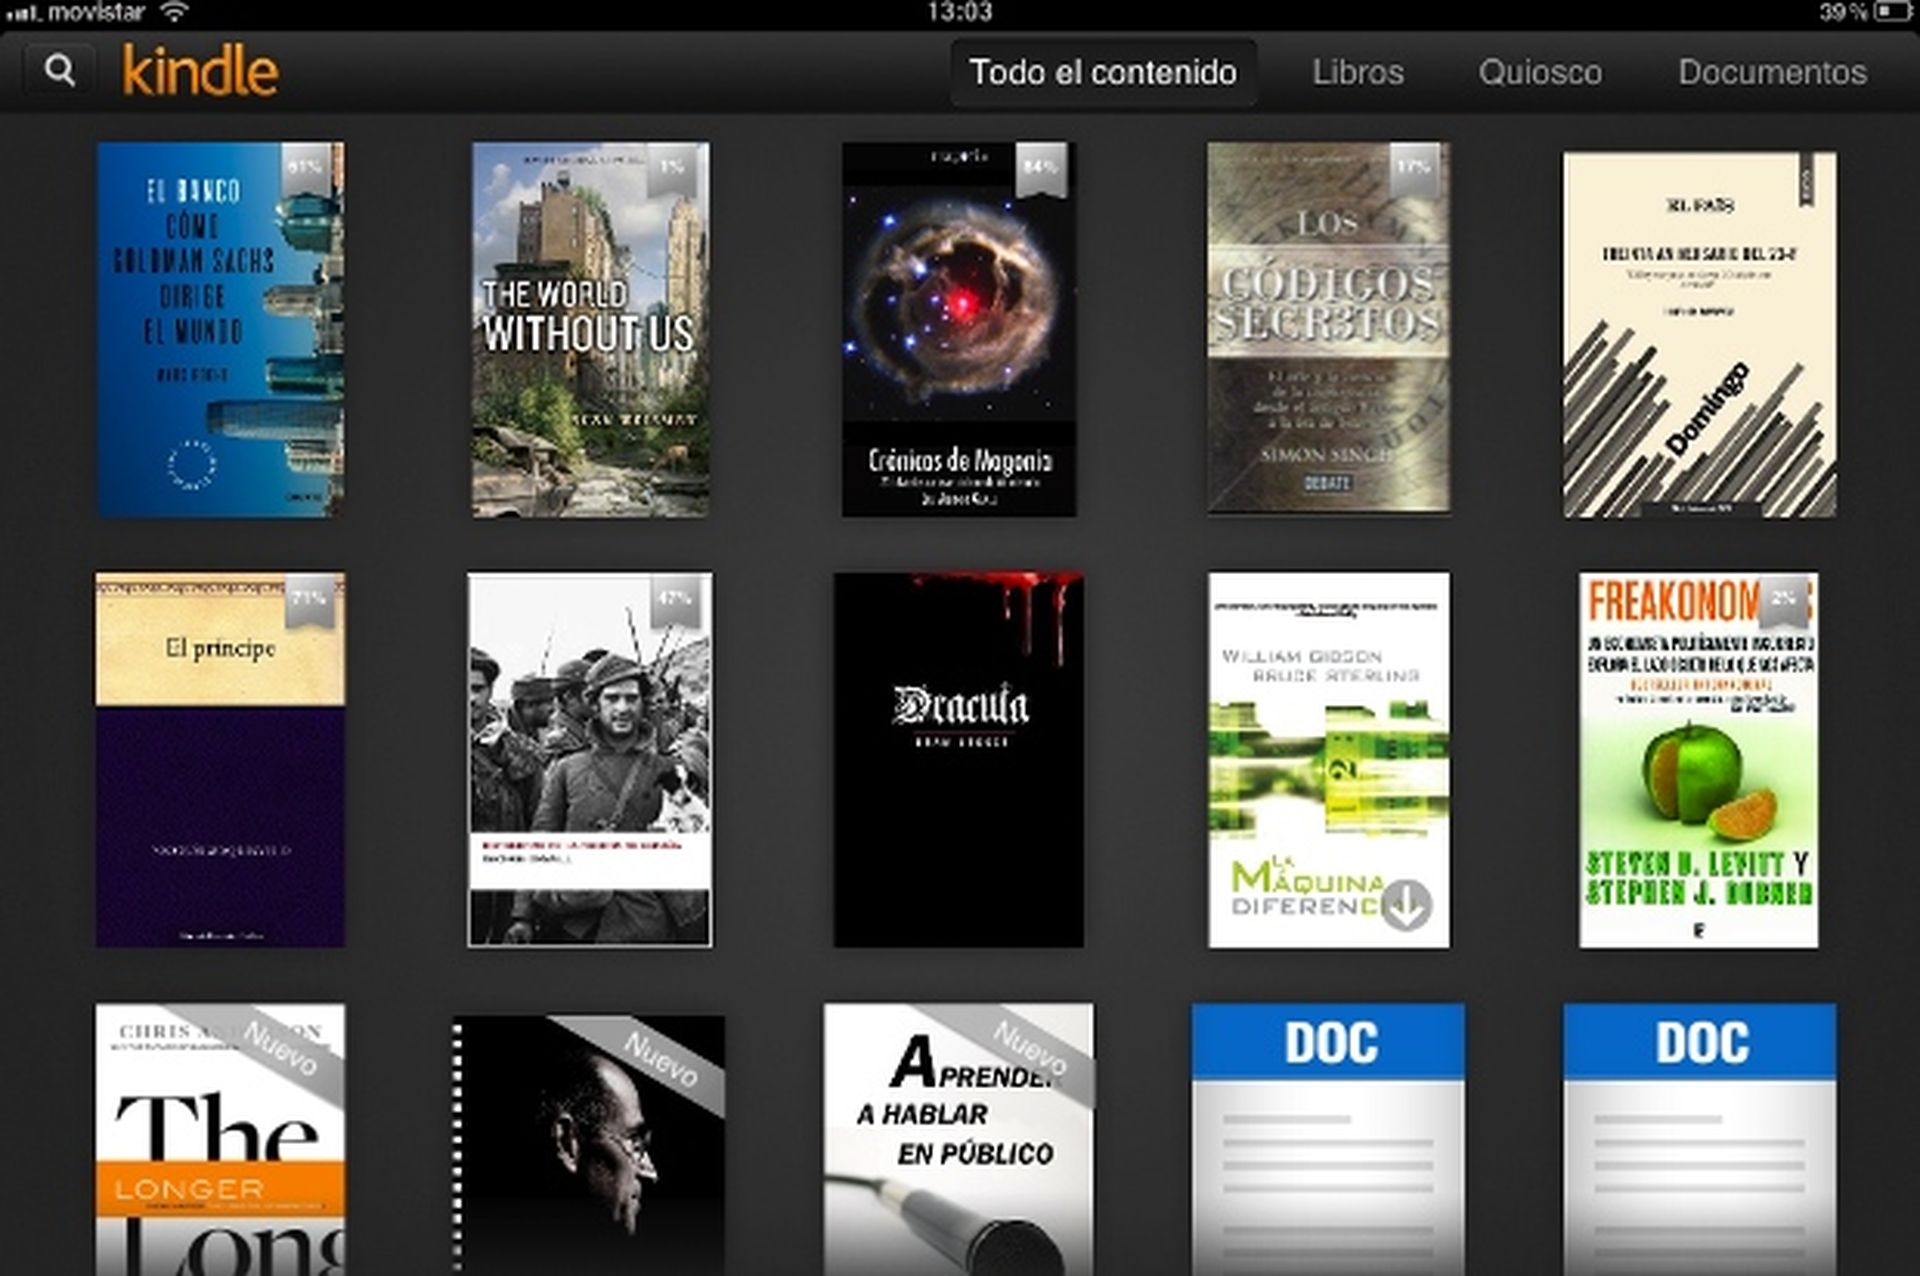
Task: Open El príncipe book cover
Action: click(219, 757)
